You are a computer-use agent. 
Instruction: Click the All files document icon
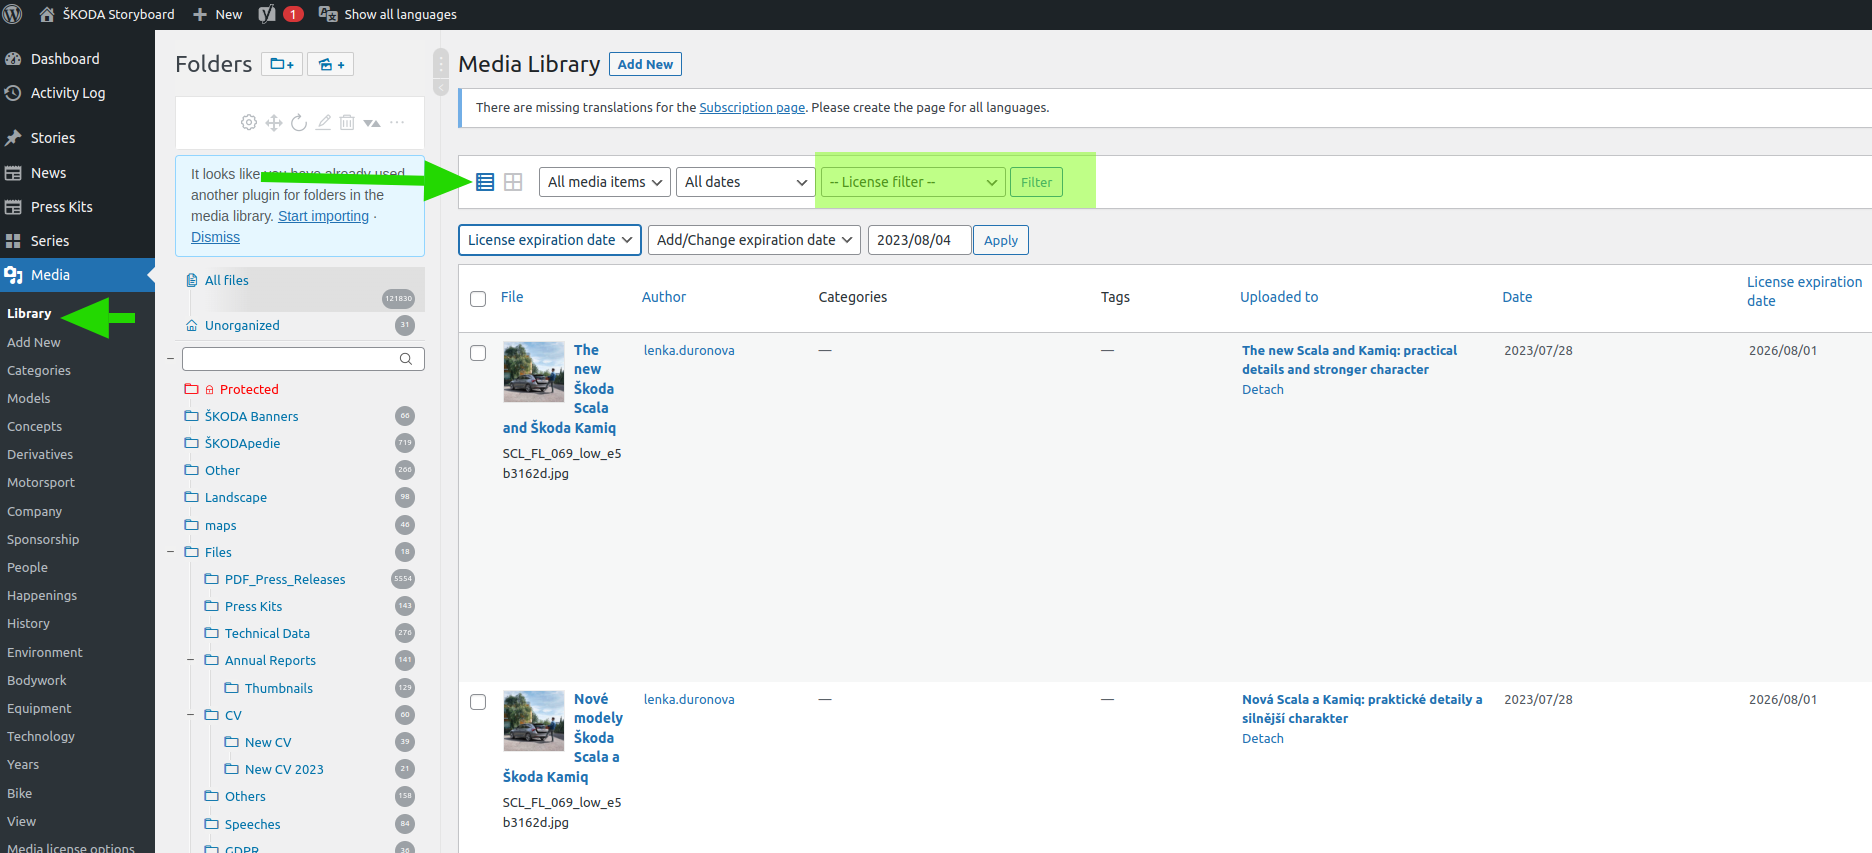(192, 280)
